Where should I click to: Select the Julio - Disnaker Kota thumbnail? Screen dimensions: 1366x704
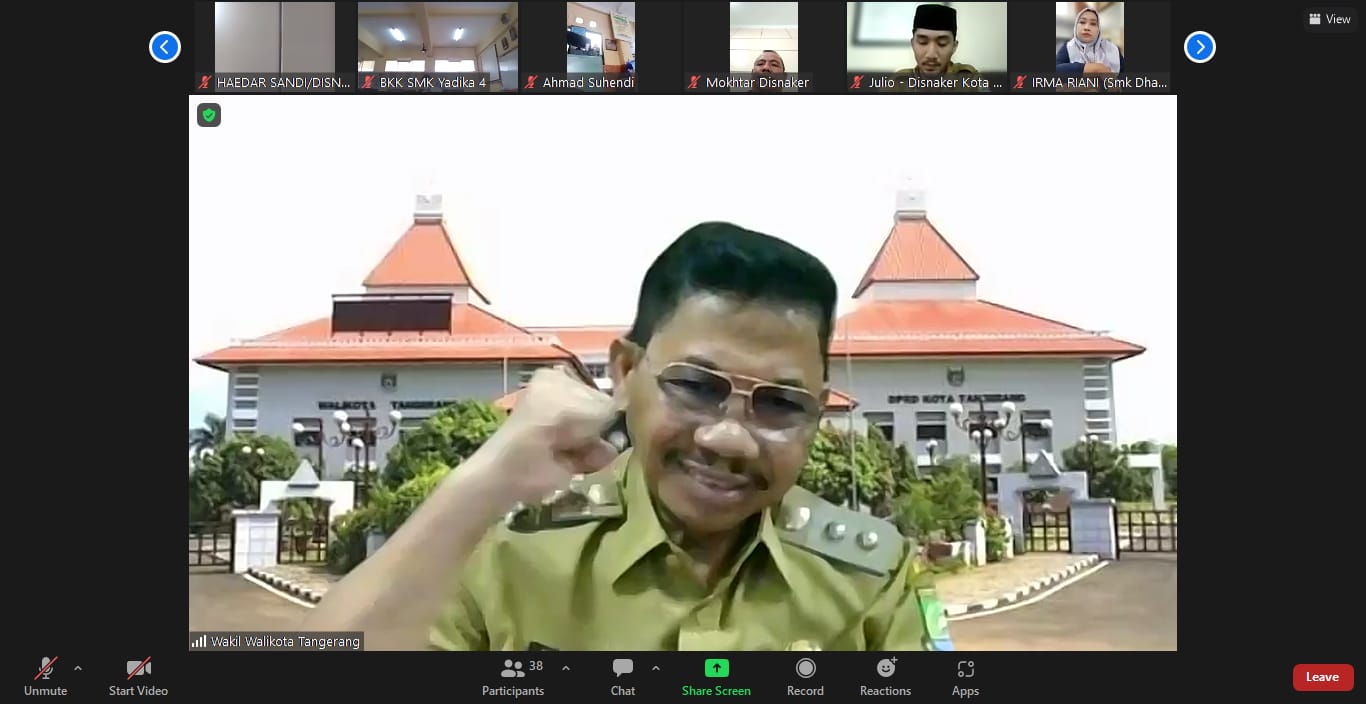(927, 46)
